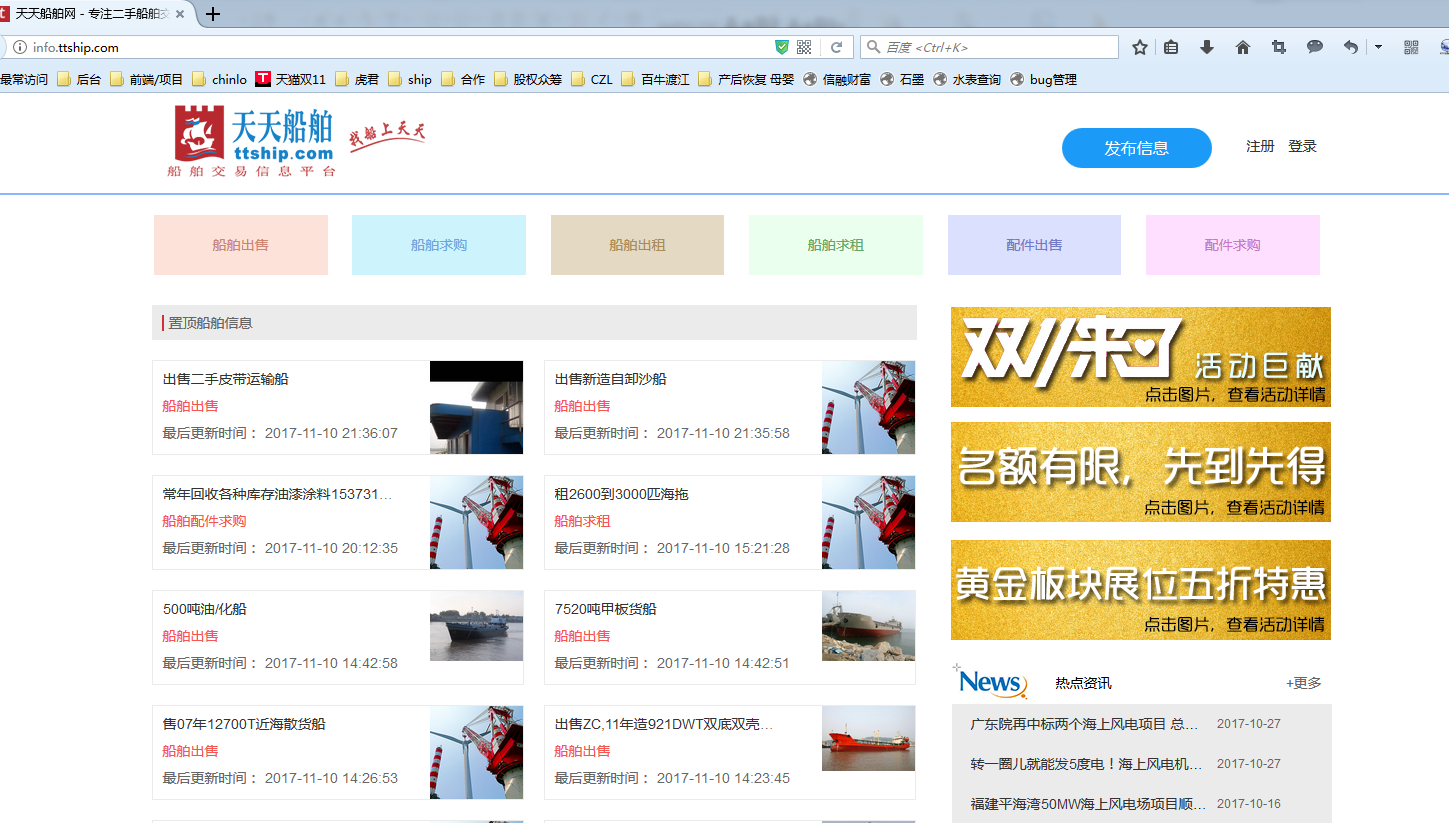The height and width of the screenshot is (823, 1449).
Task: Open news 广东院再中标两个海上风电项目
Action: pyautogui.click(x=1084, y=724)
